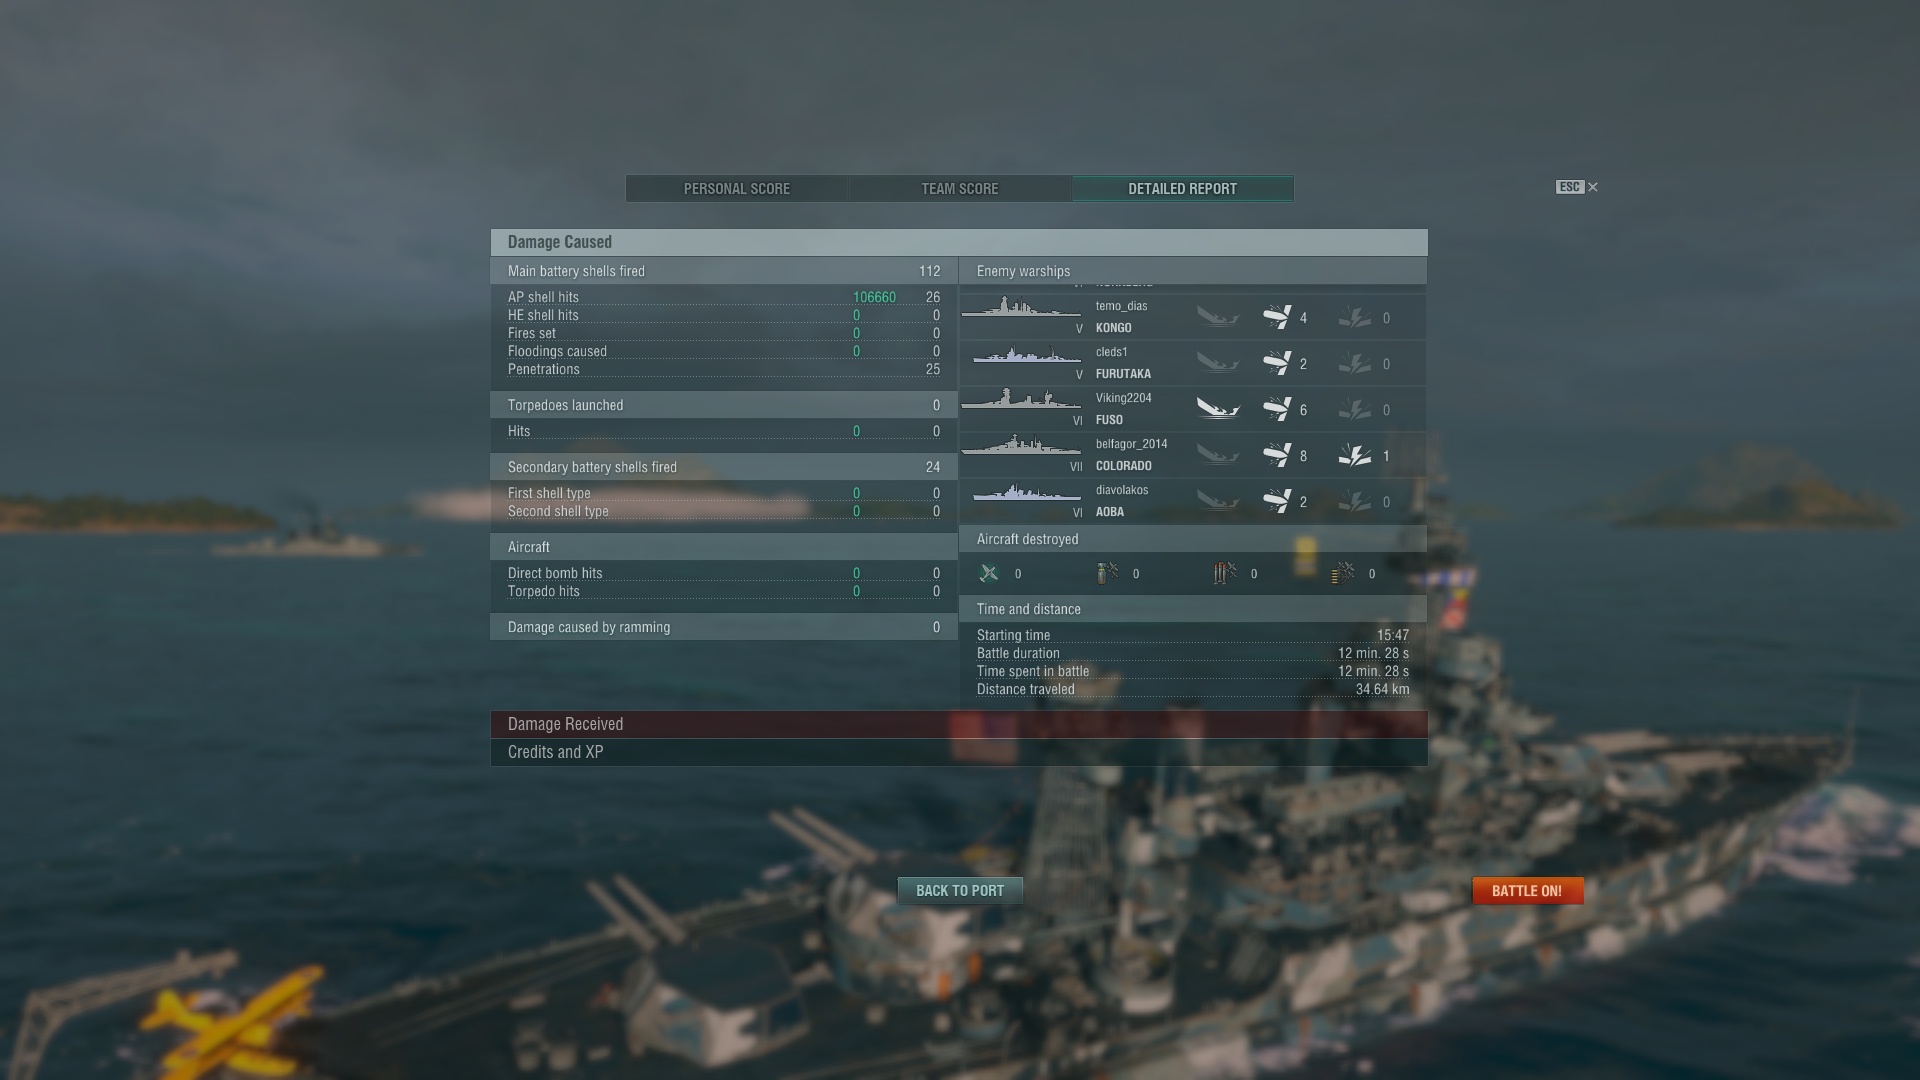
Task: Click the shell hits icon for AOBA
Action: pyautogui.click(x=1277, y=501)
